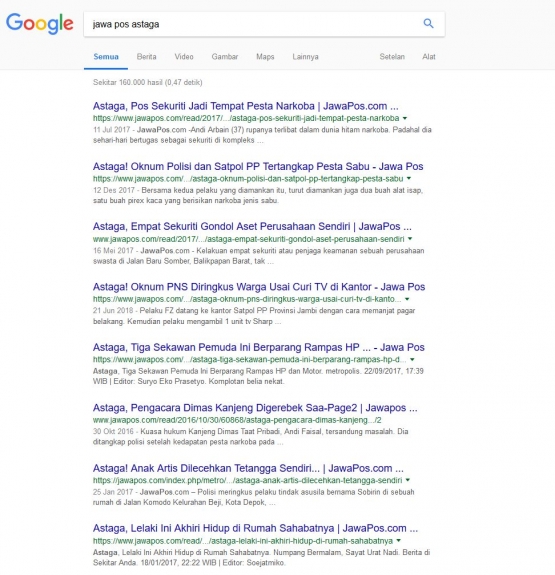
Task: Expand dropdown arrow beside empat-sekuriti-gondol-aset URL
Action: coord(410,239)
